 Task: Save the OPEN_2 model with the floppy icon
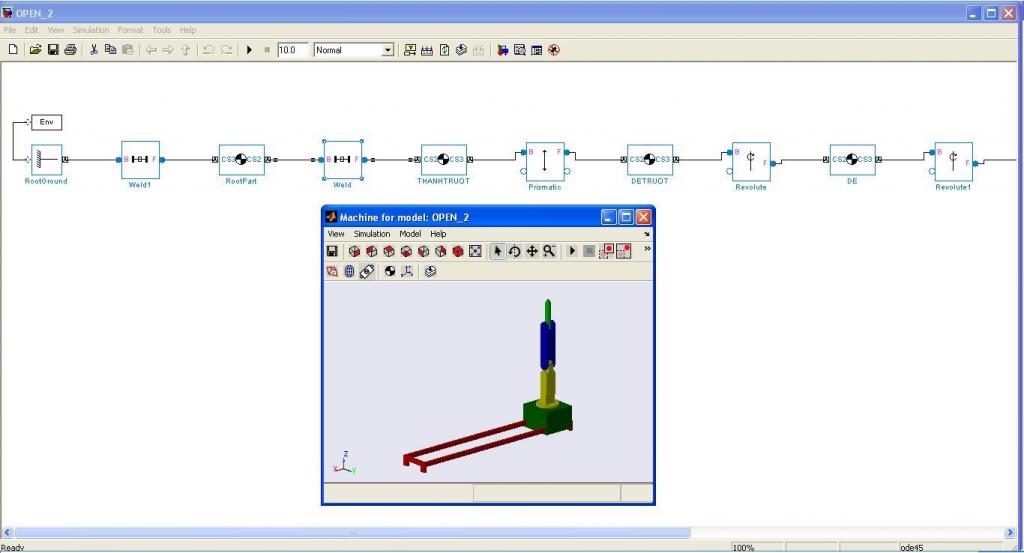click(x=53, y=50)
